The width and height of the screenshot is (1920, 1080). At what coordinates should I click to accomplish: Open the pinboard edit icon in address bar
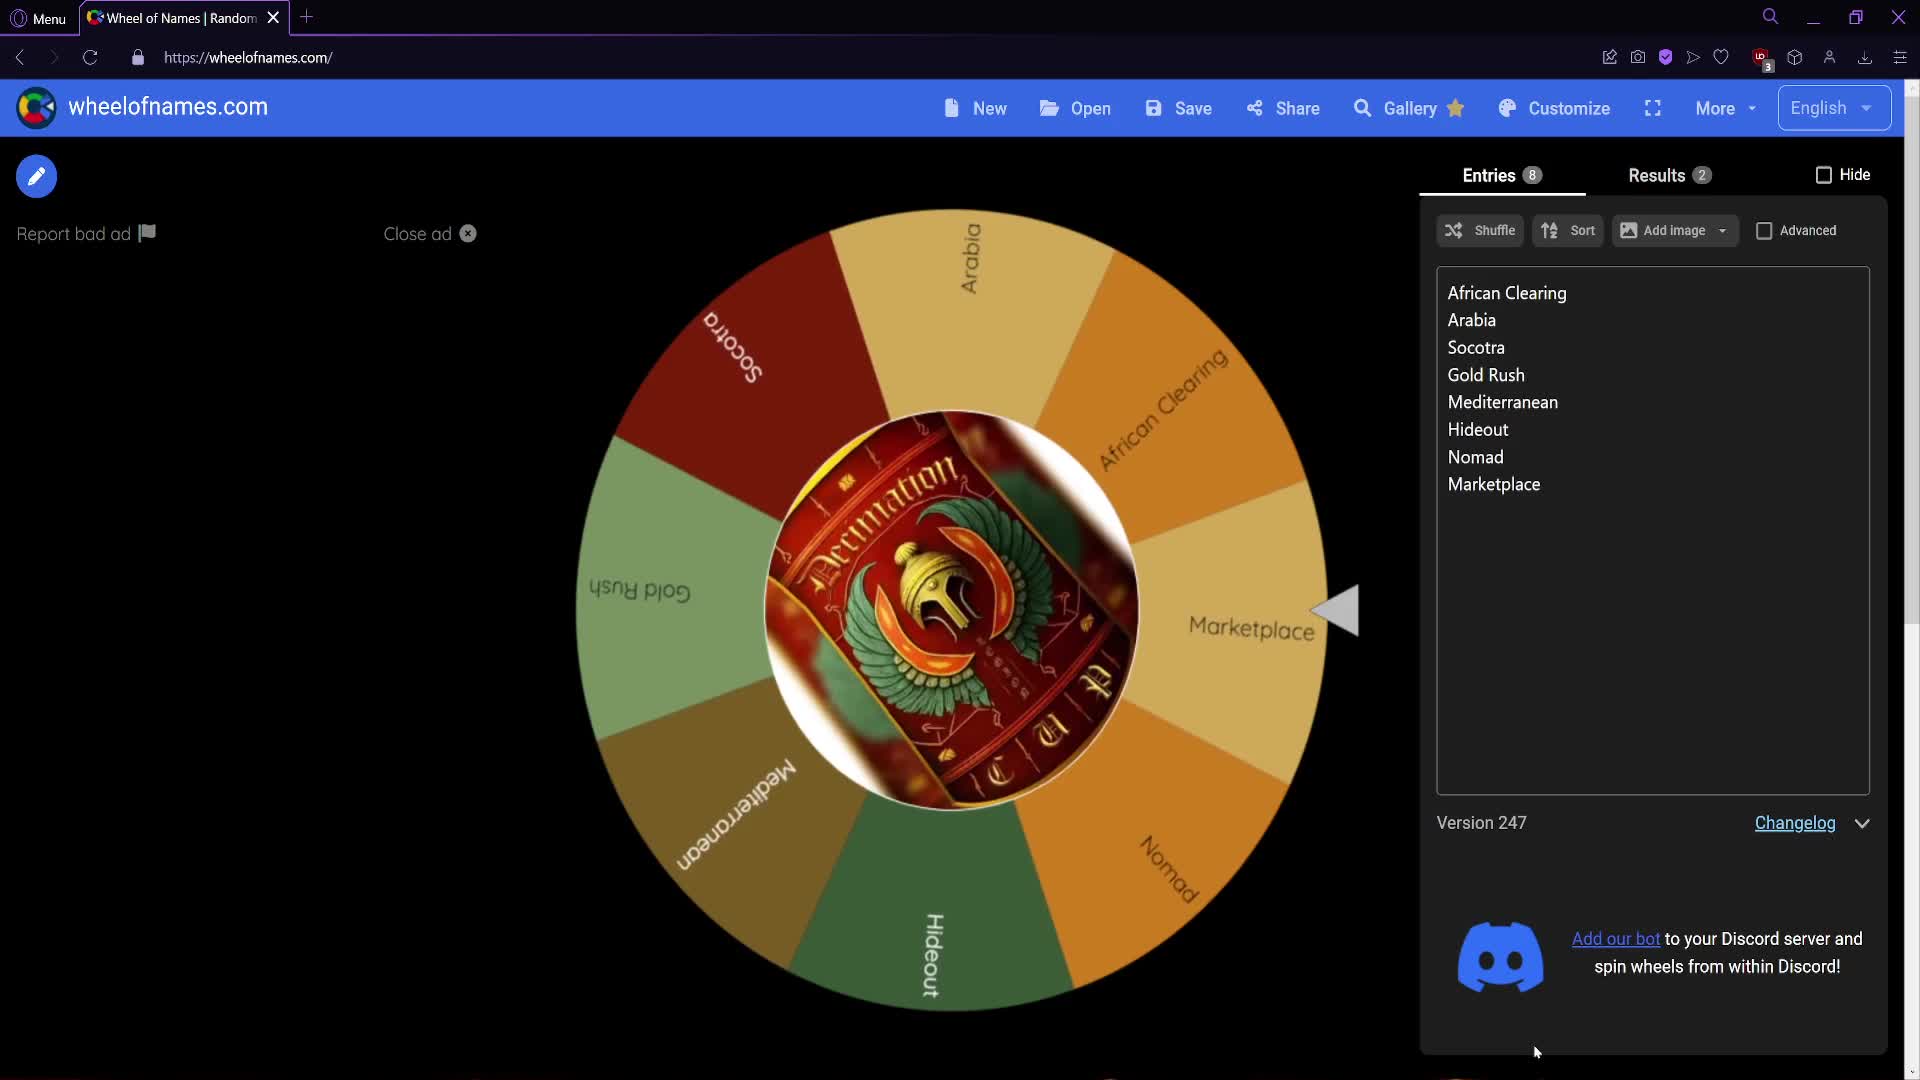click(x=1610, y=58)
